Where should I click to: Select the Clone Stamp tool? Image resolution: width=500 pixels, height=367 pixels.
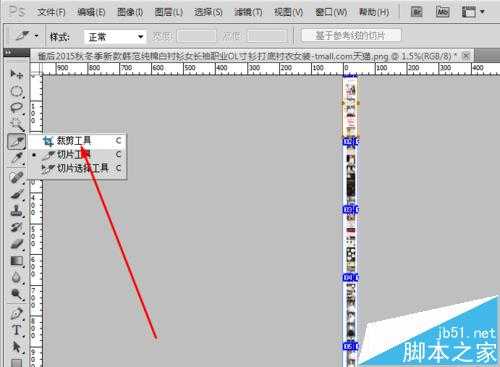click(x=16, y=210)
